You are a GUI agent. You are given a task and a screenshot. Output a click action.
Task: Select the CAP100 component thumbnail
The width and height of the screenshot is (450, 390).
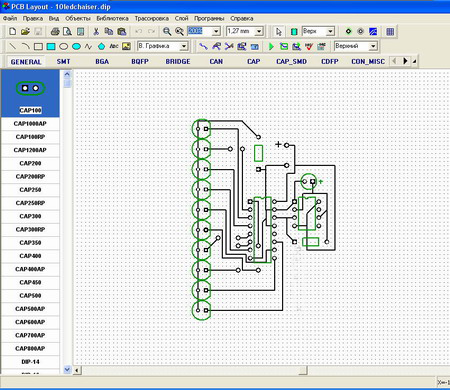click(x=30, y=93)
